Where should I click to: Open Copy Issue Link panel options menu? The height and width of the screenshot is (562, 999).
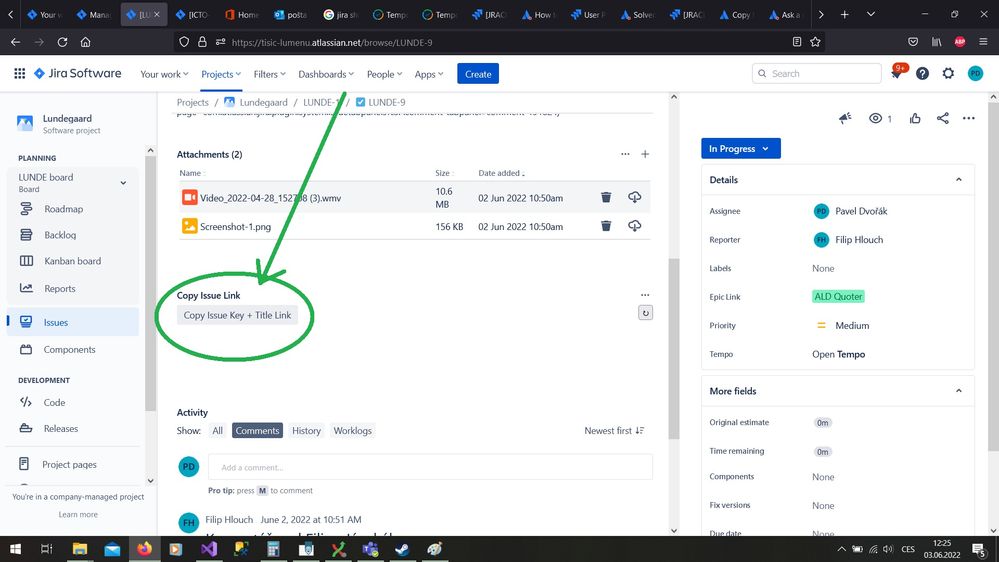click(645, 295)
